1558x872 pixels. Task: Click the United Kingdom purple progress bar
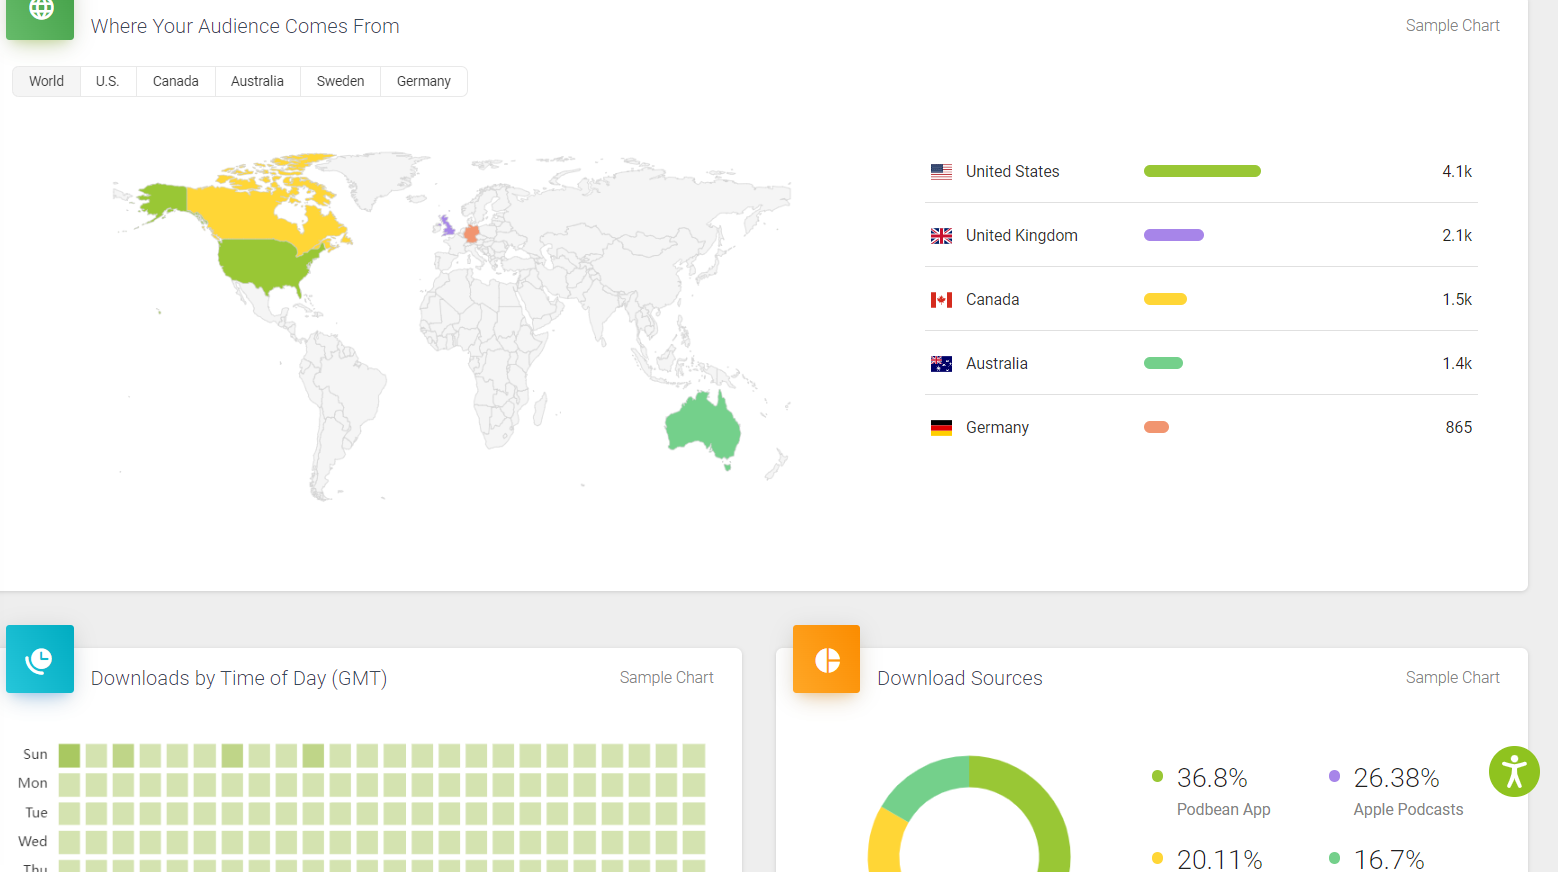click(x=1174, y=235)
